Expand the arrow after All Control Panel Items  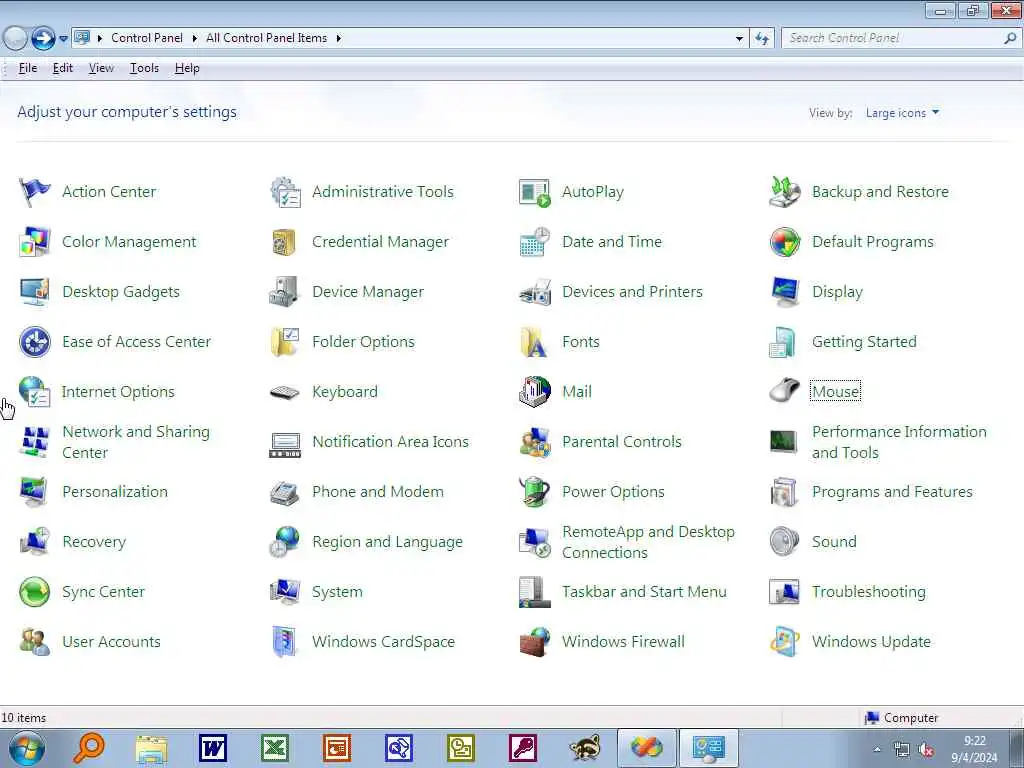pos(338,39)
